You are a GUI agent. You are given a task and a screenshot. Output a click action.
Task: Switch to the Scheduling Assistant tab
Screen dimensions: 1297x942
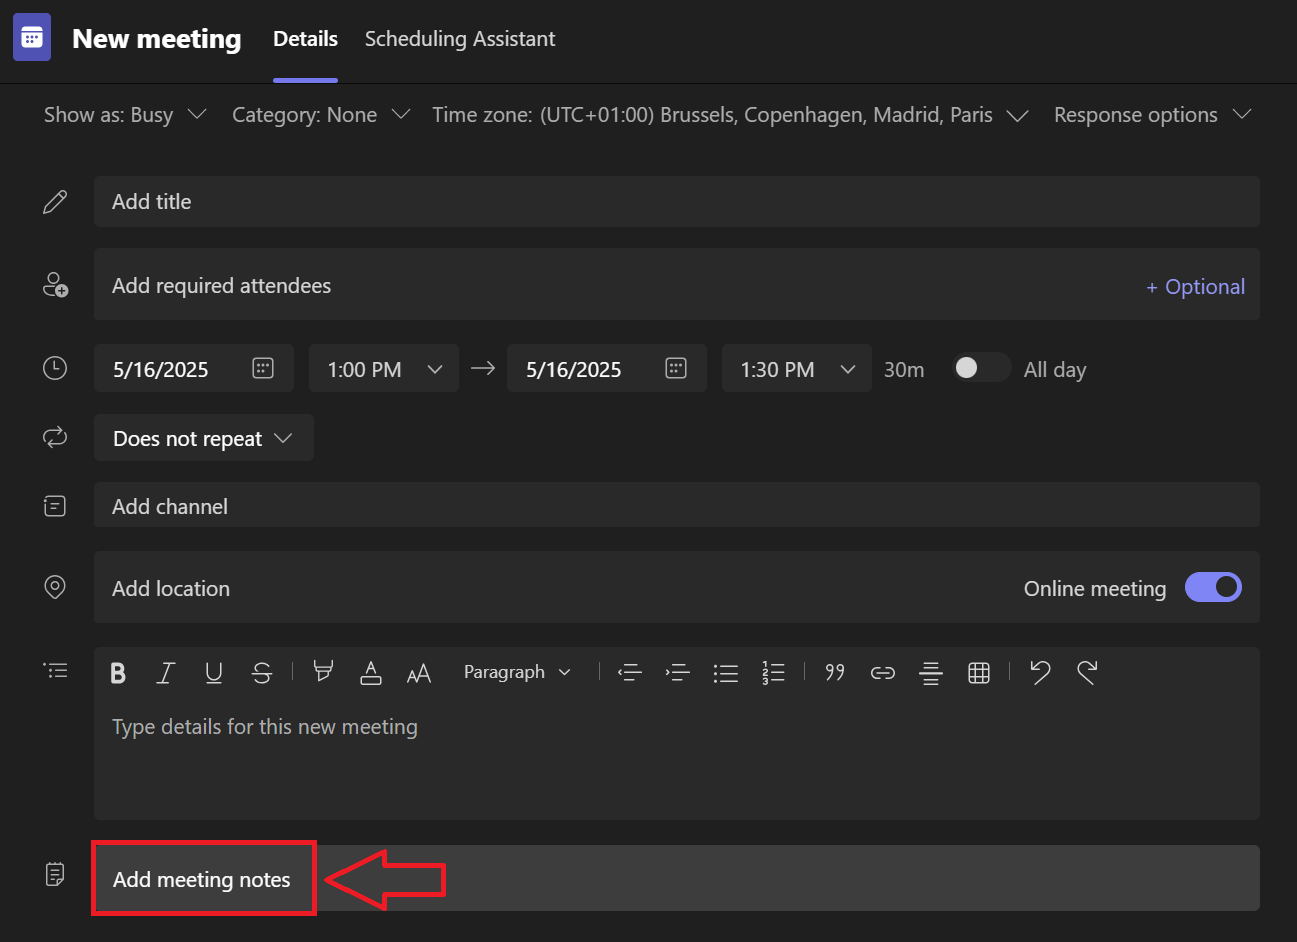click(459, 39)
